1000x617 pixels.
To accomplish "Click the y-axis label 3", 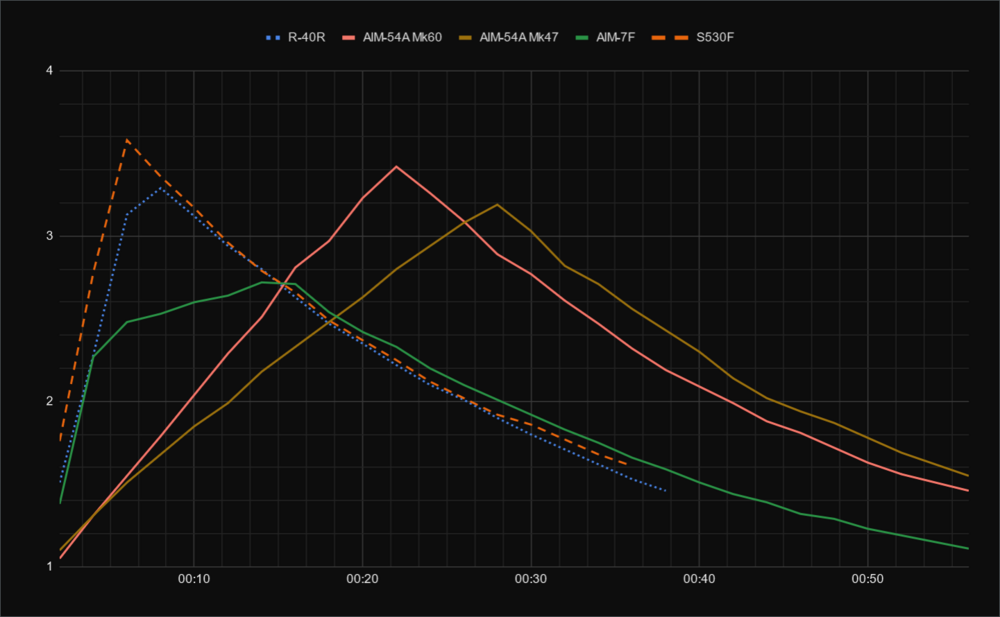I will (50, 236).
